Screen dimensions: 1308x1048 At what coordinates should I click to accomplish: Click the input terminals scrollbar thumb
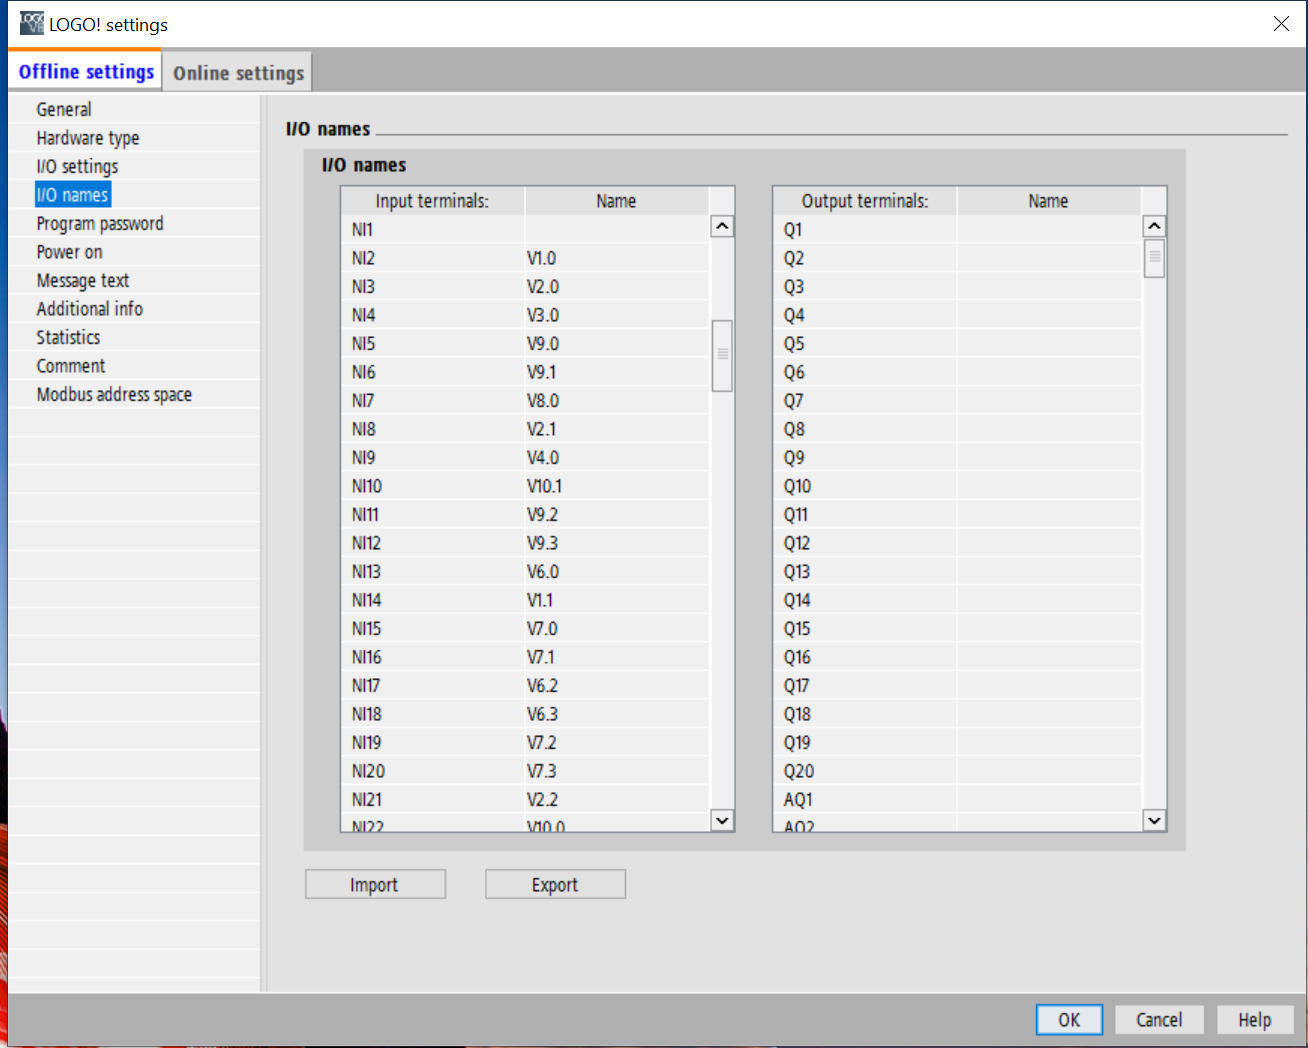tap(722, 355)
